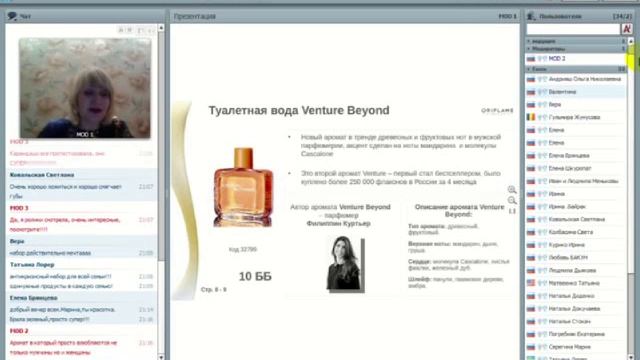This screenshot has height=360, width=640.
Task: Click the headset icon beside Курило Ирина
Action: 542,245
